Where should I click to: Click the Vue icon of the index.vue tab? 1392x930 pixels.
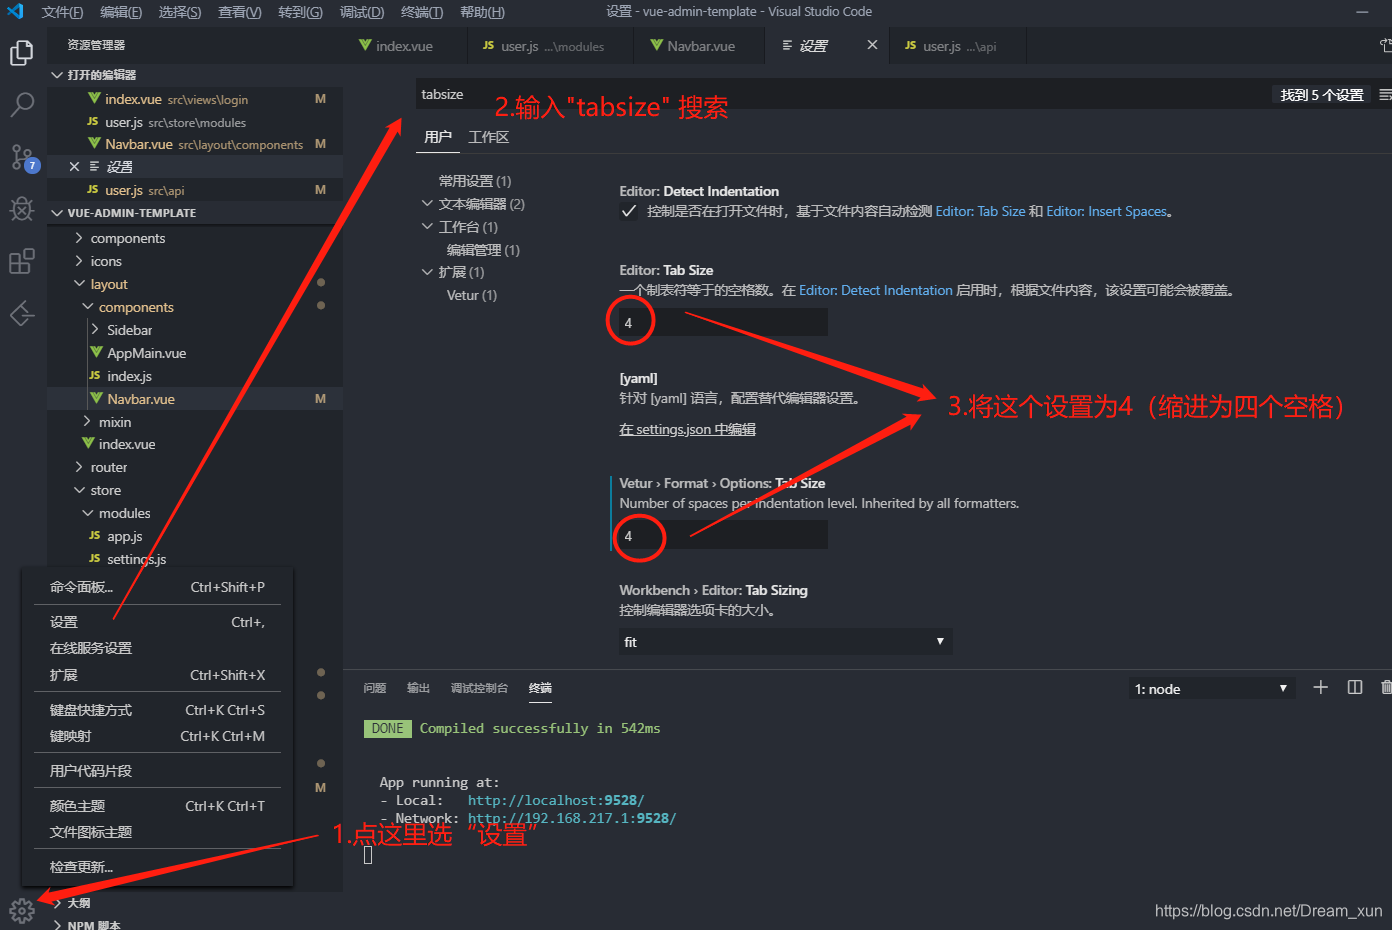366,45
